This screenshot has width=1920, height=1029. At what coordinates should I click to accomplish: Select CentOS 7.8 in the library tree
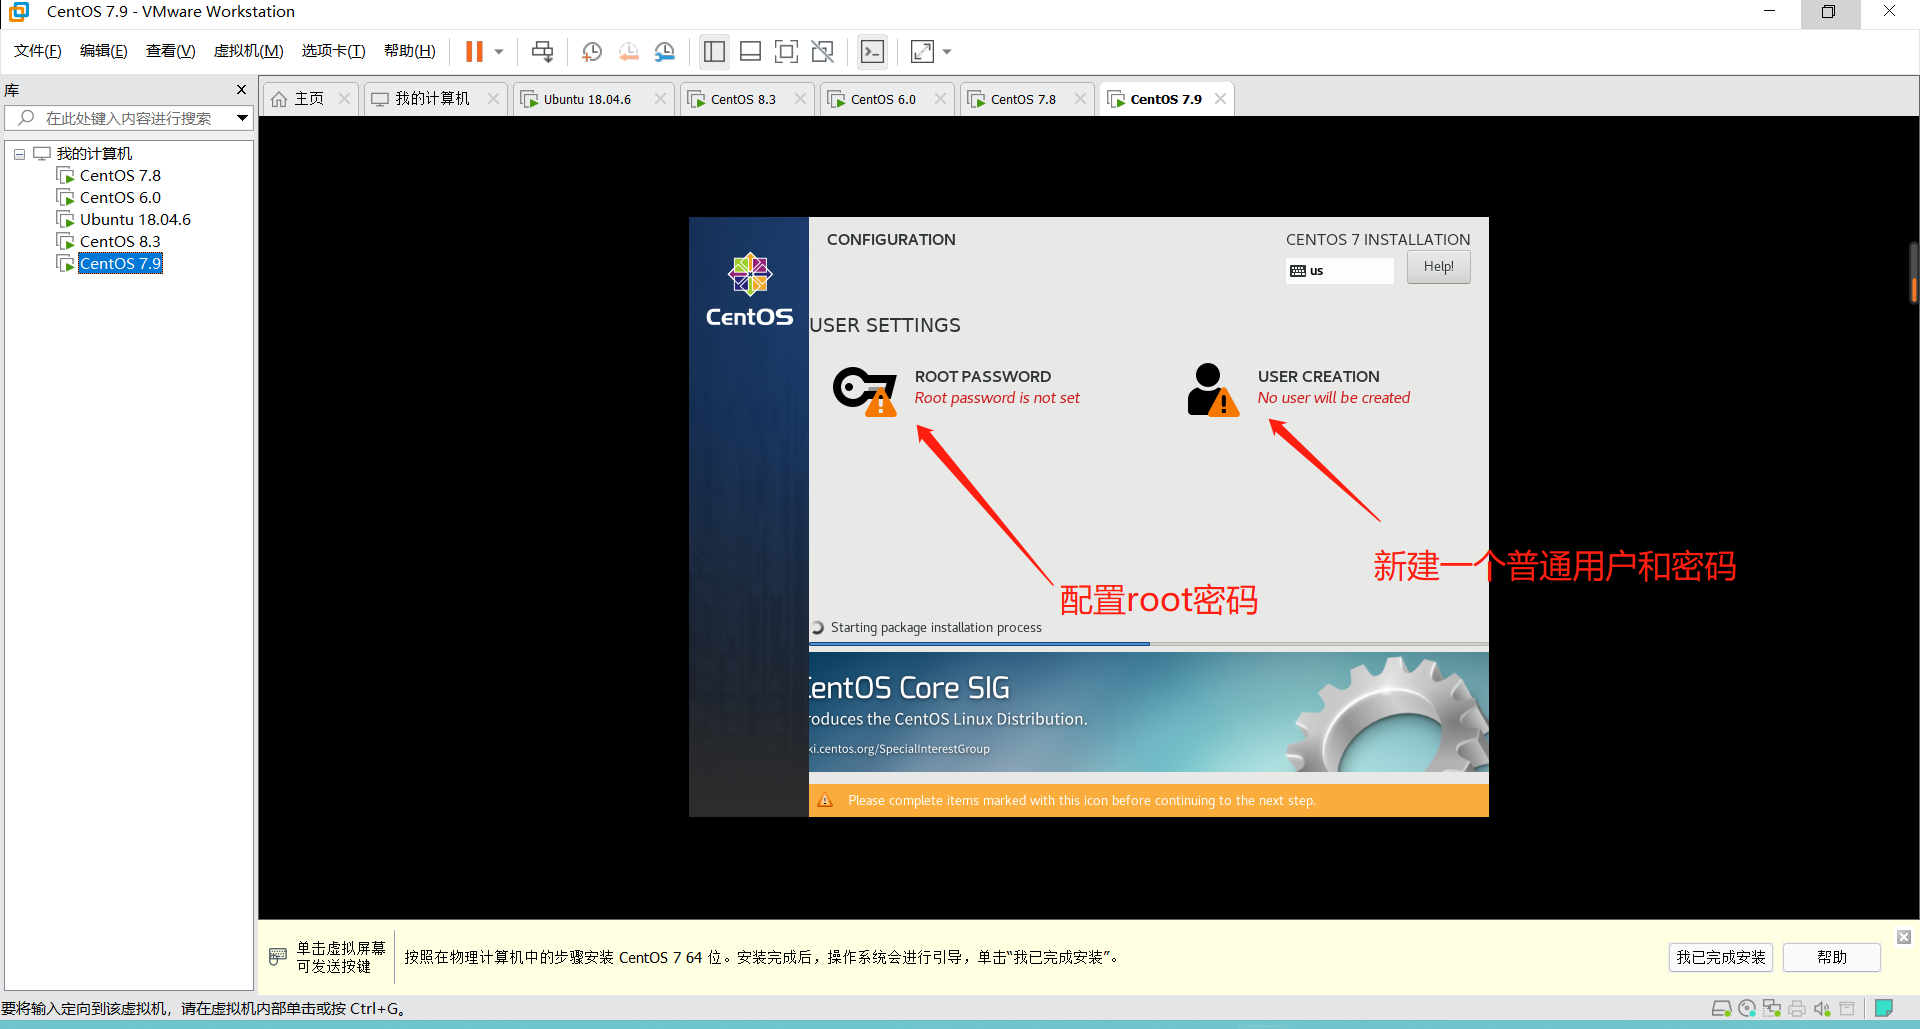(120, 176)
